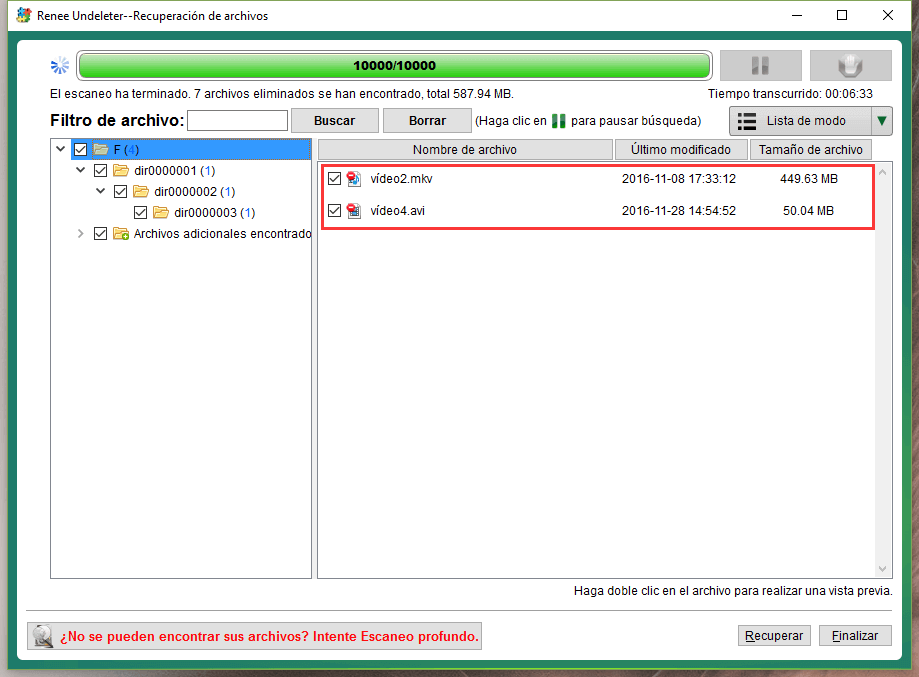Viewport: 919px width, 677px height.
Task: Click the dir0000003 folder icon
Action: [x=161, y=212]
